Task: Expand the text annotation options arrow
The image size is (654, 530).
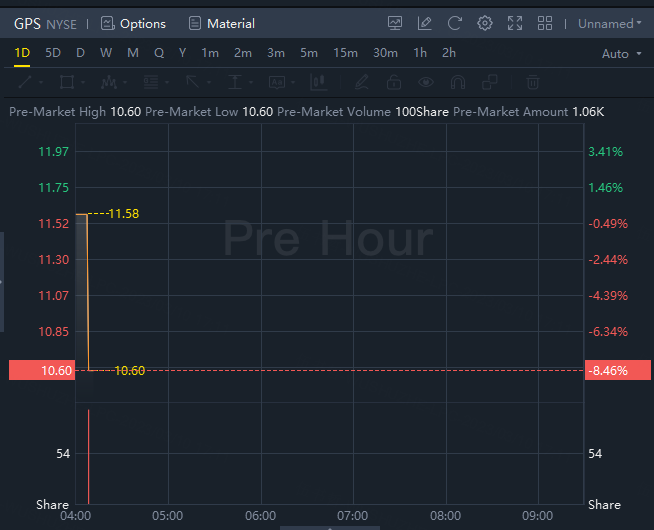Action: 293,83
